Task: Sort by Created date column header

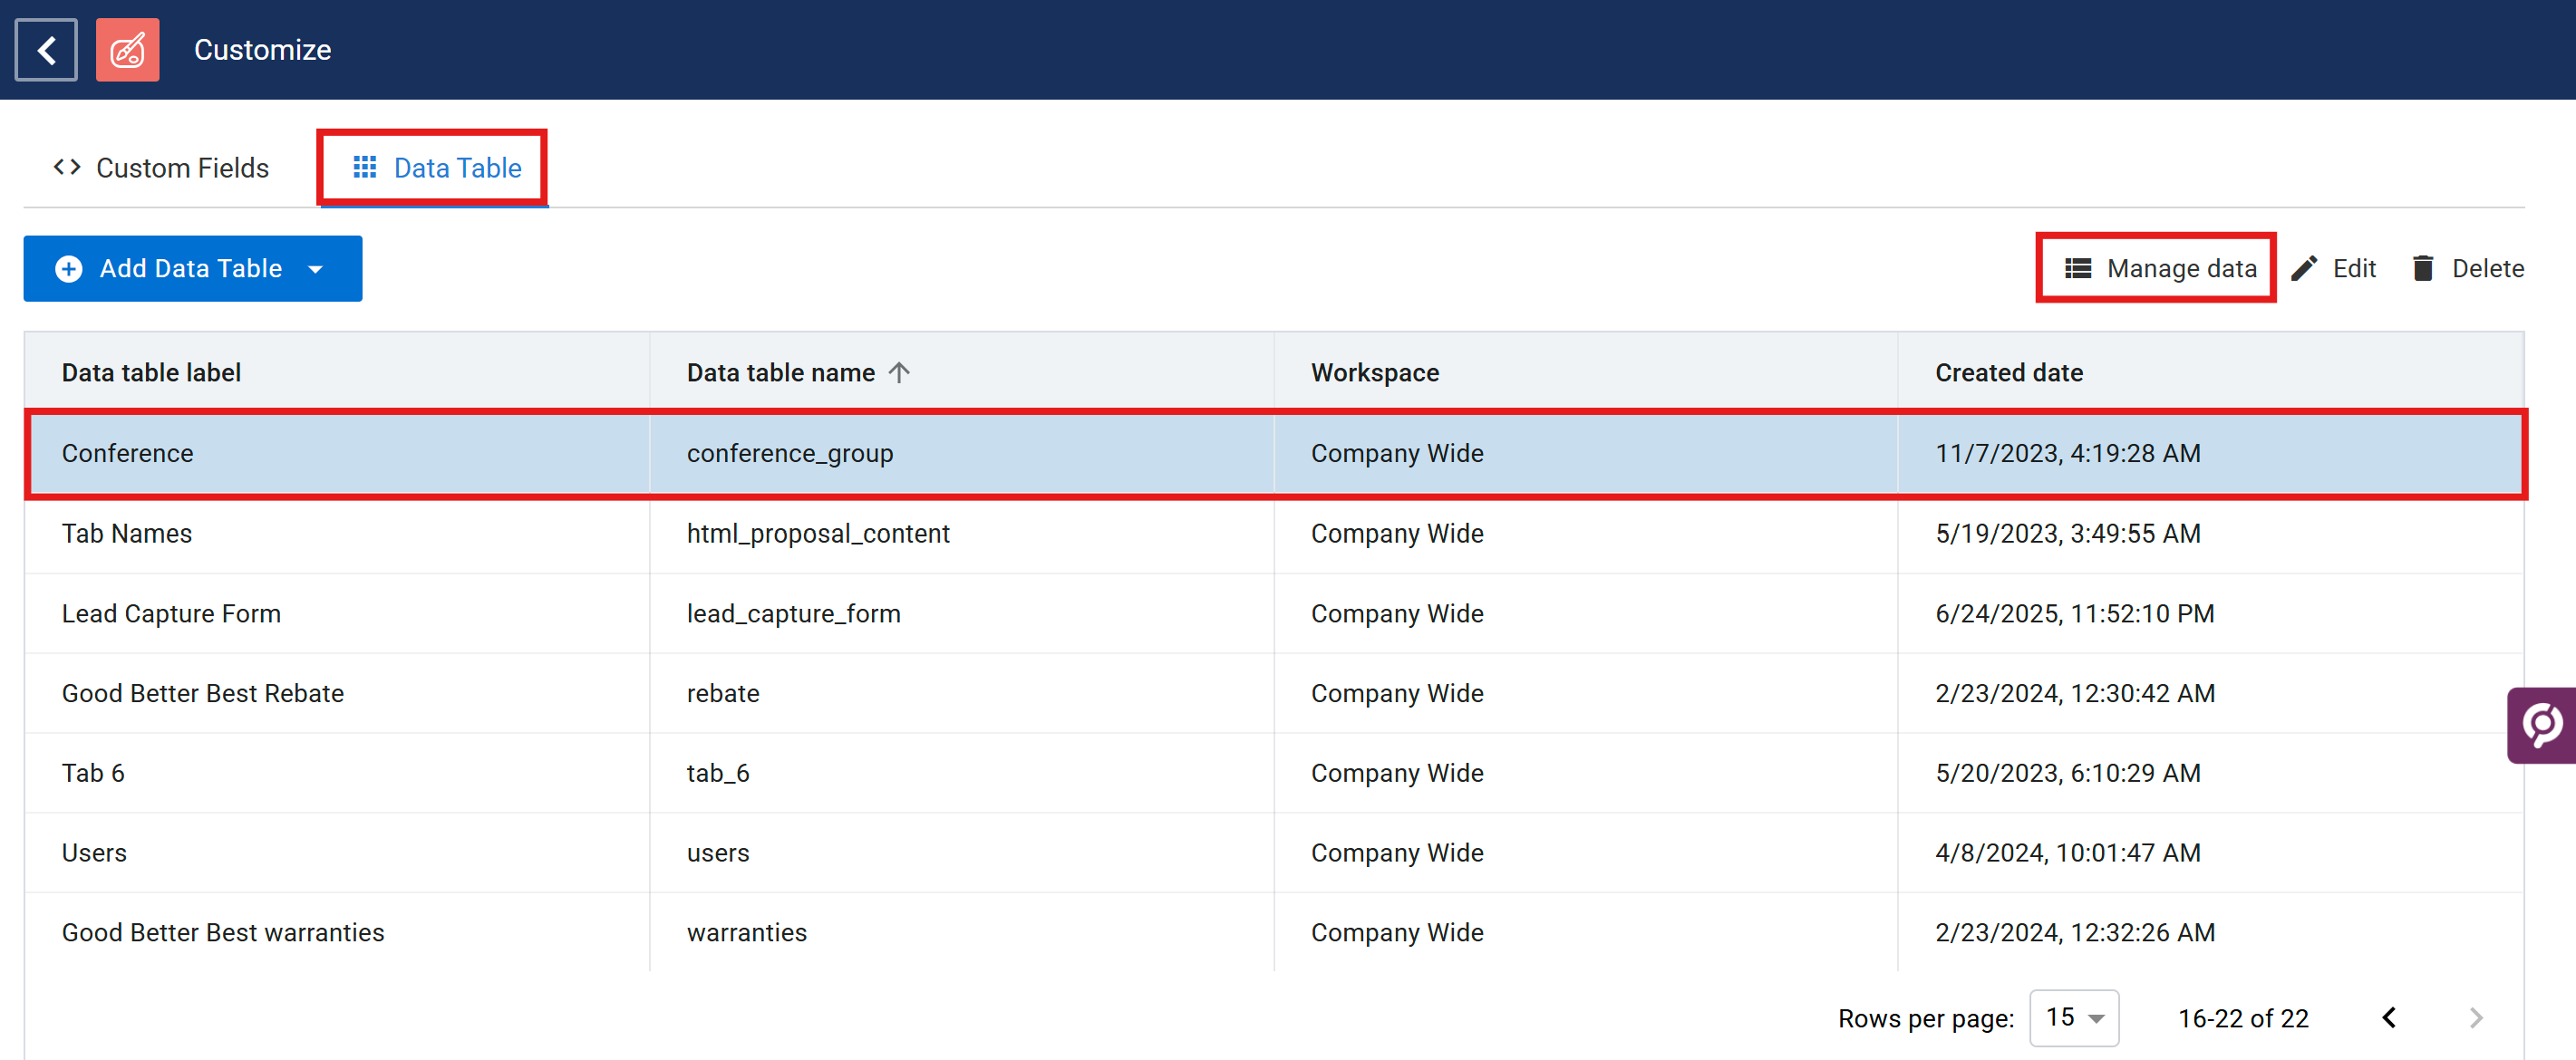Action: [2009, 372]
